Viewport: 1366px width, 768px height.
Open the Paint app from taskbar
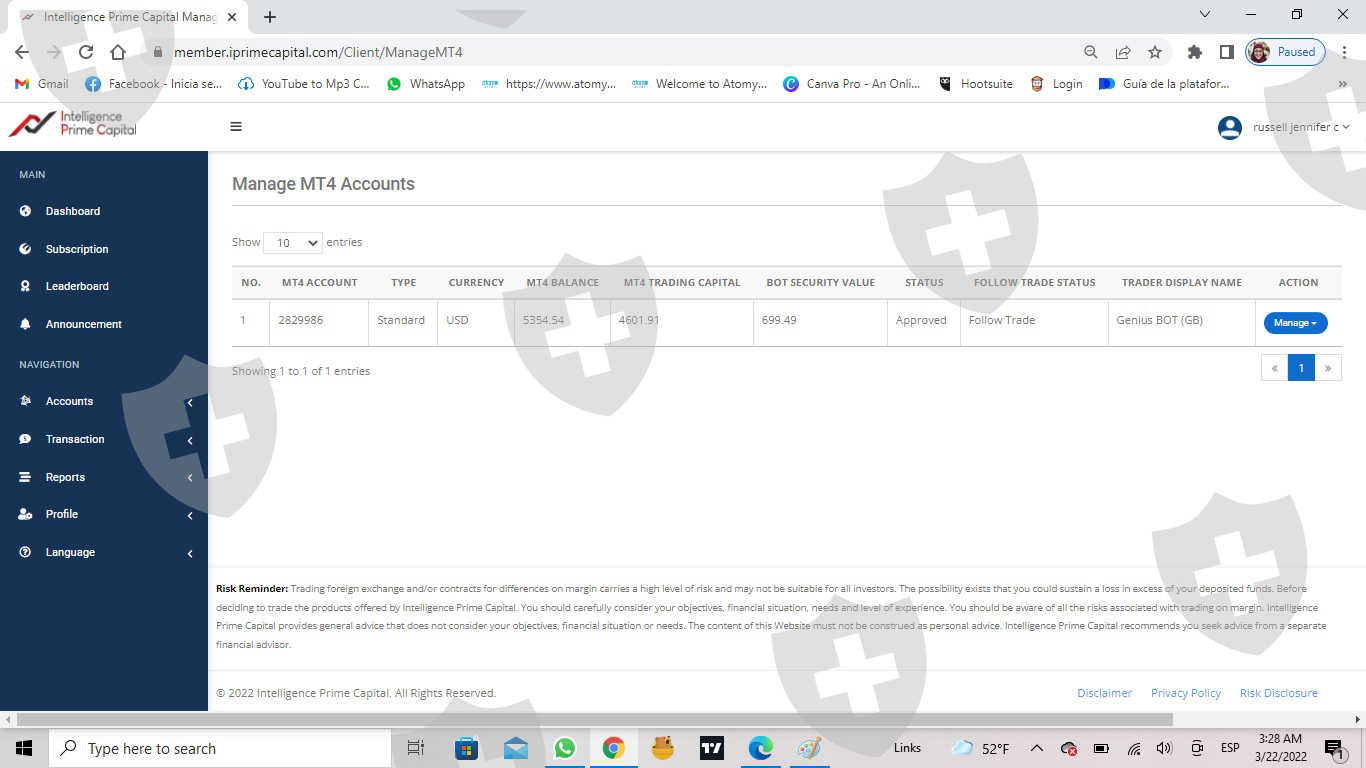(810, 748)
